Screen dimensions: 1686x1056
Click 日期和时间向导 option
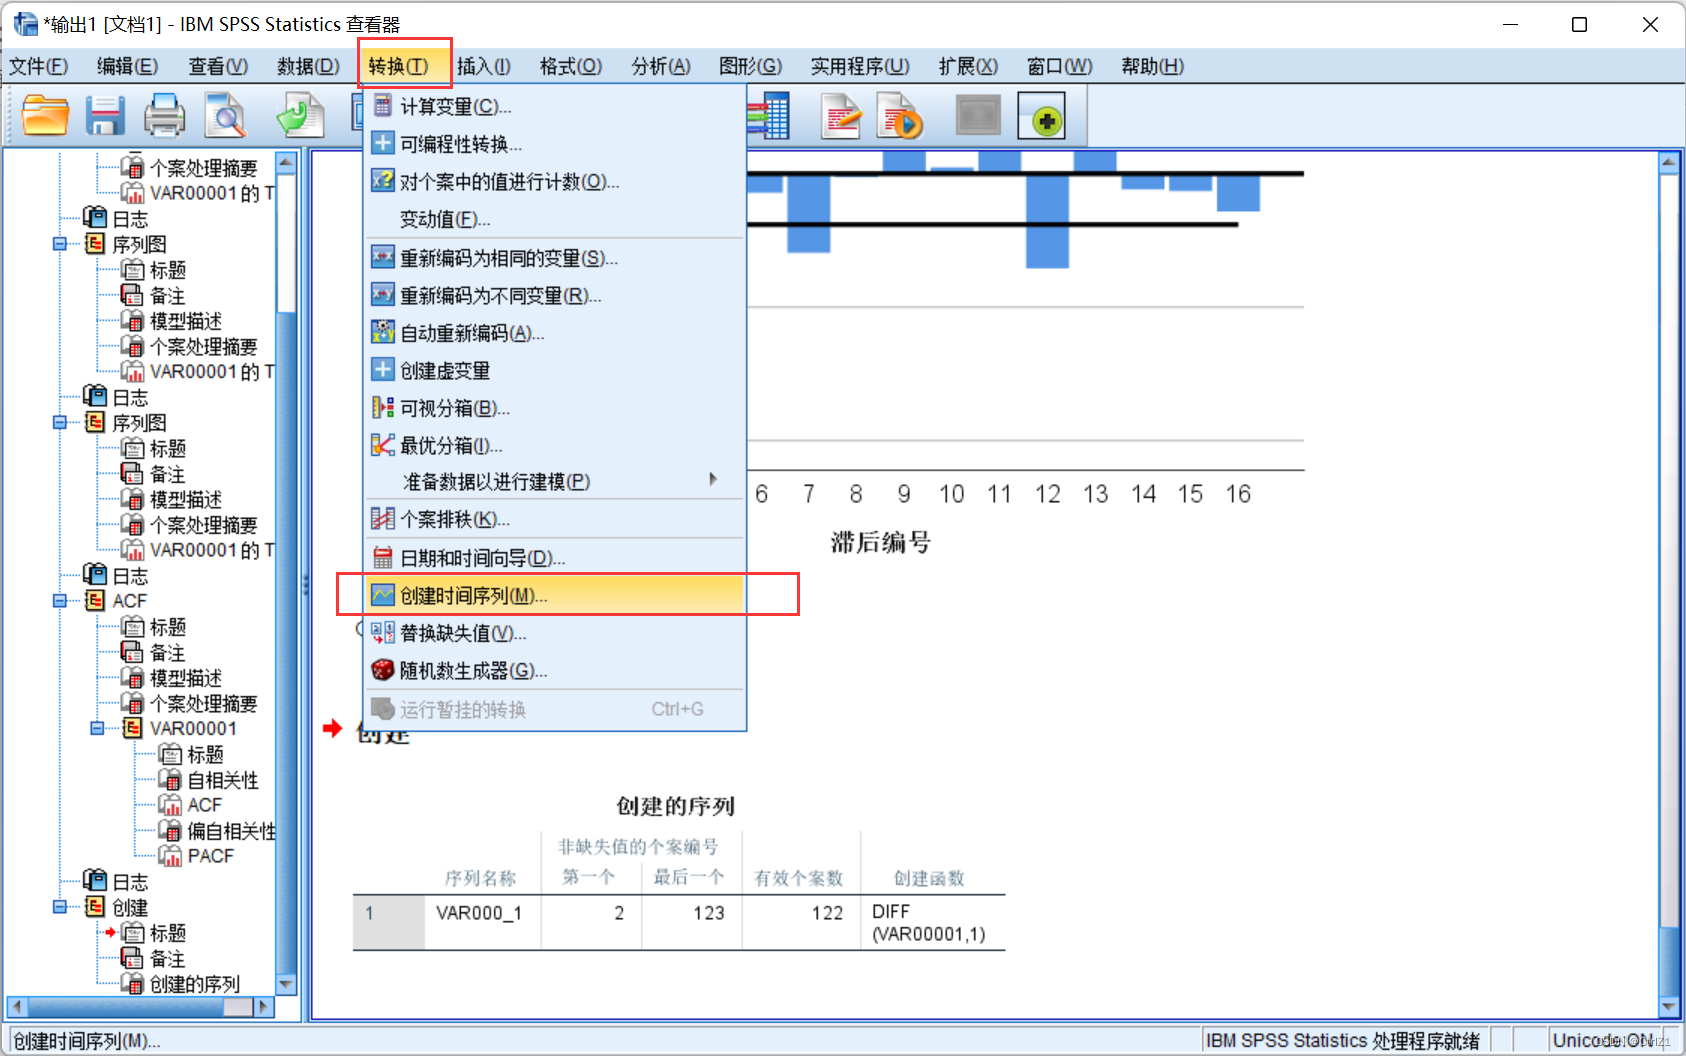[480, 557]
